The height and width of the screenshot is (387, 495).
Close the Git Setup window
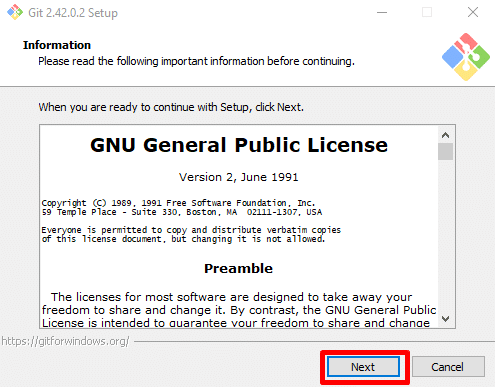[473, 13]
